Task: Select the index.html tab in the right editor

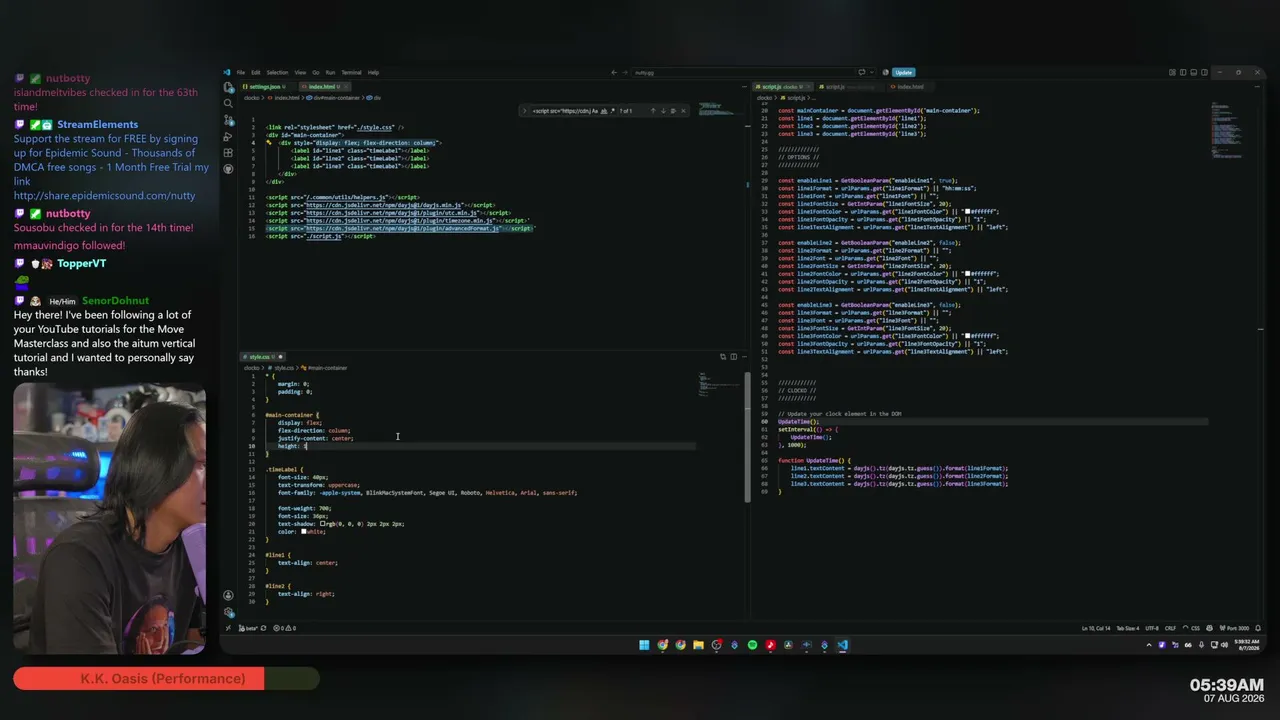Action: pyautogui.click(x=909, y=87)
